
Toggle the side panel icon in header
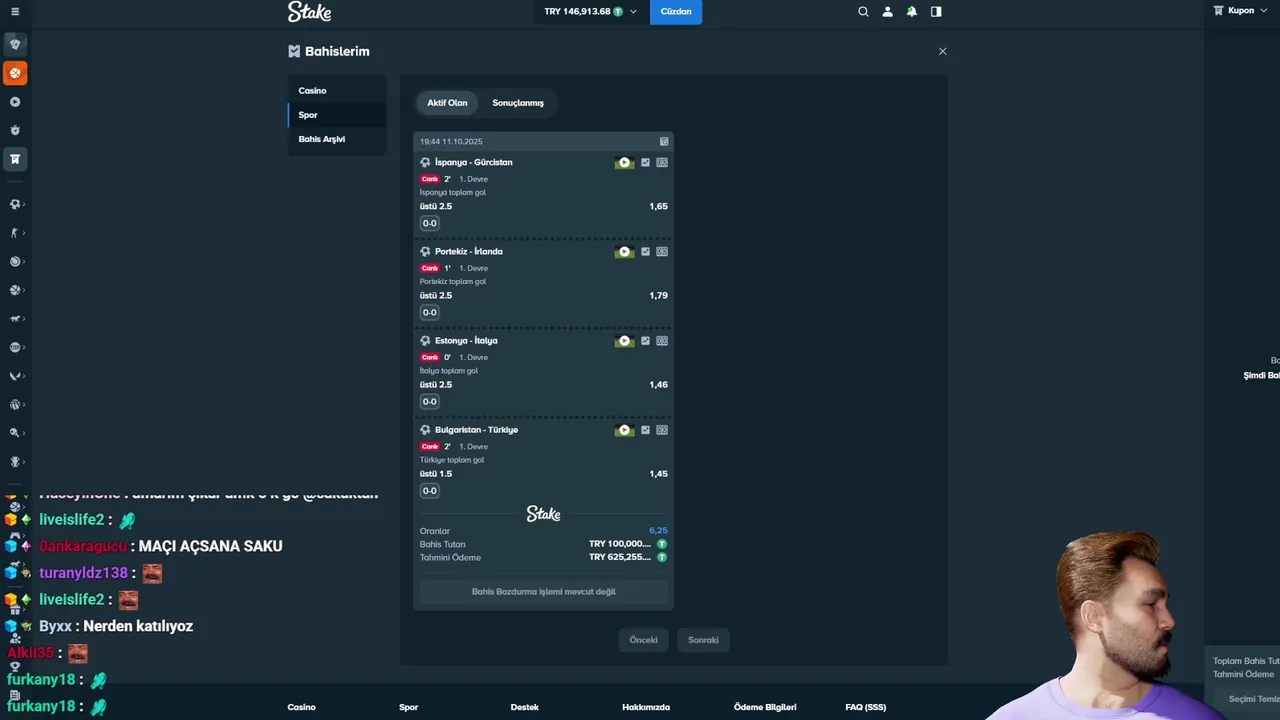tap(936, 12)
